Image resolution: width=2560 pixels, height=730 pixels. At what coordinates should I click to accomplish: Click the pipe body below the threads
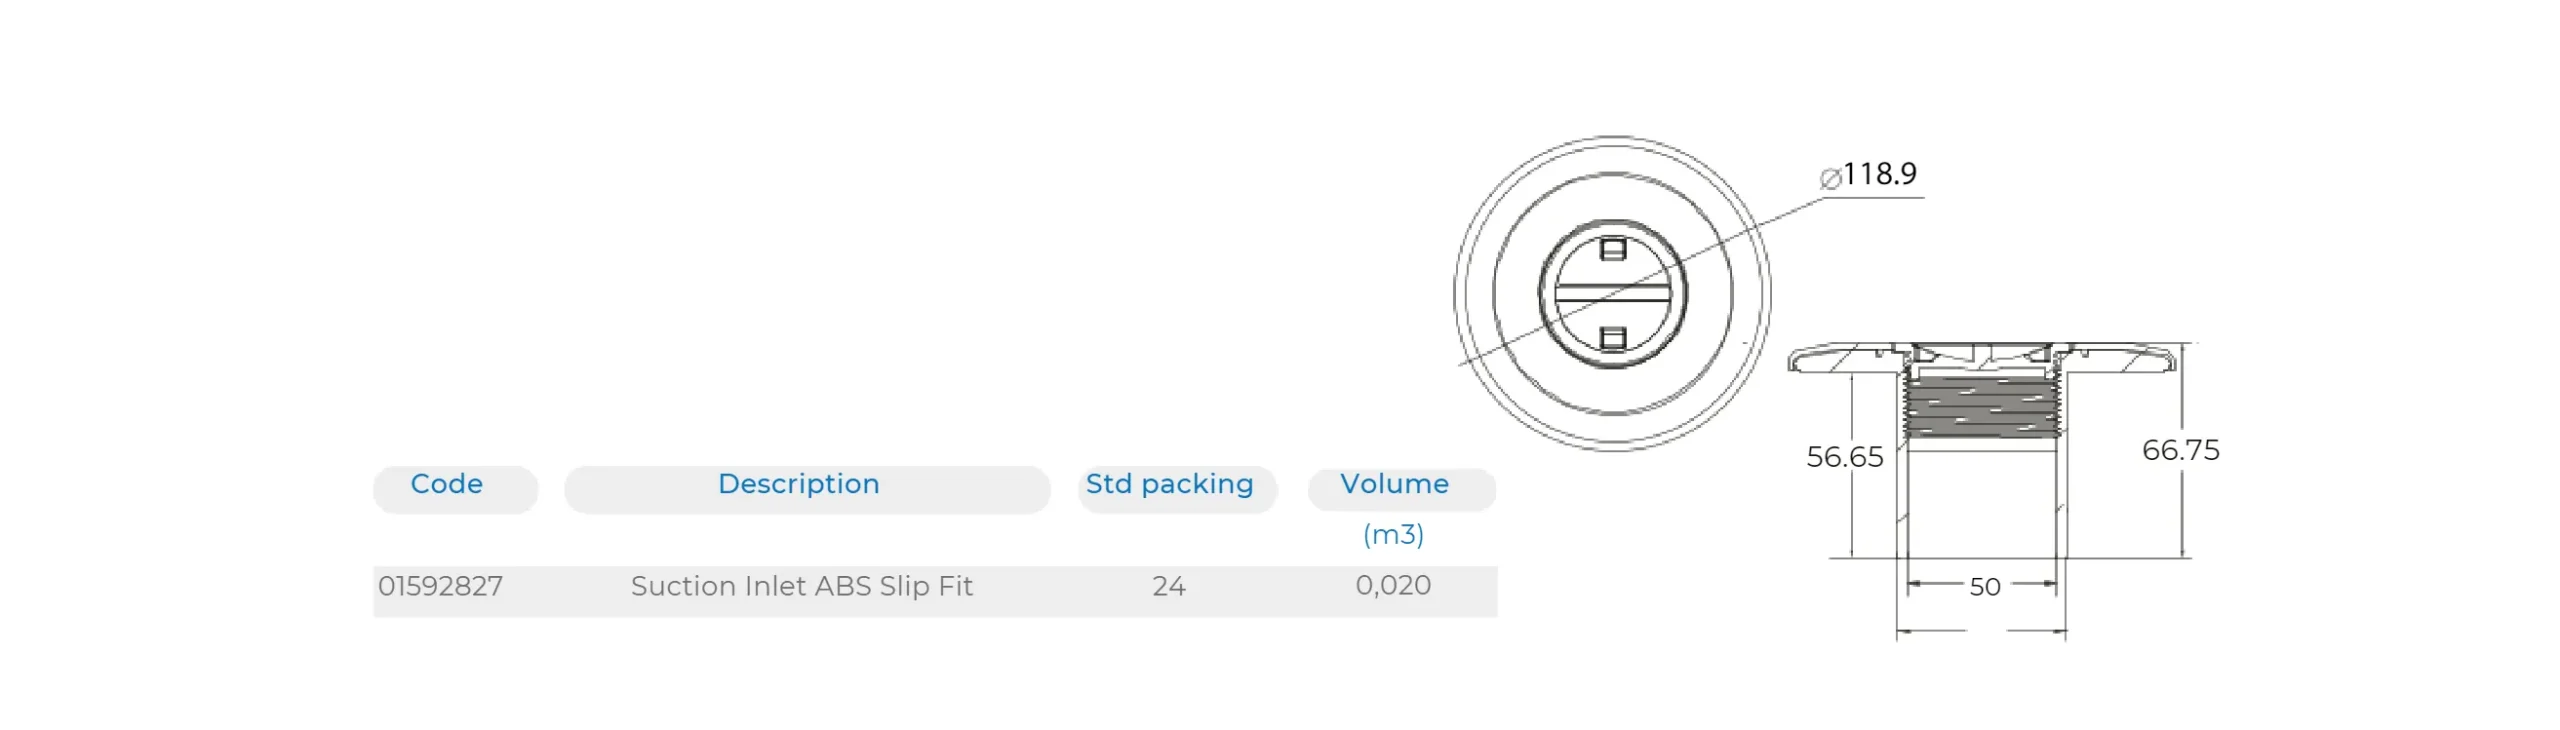coord(1981,505)
